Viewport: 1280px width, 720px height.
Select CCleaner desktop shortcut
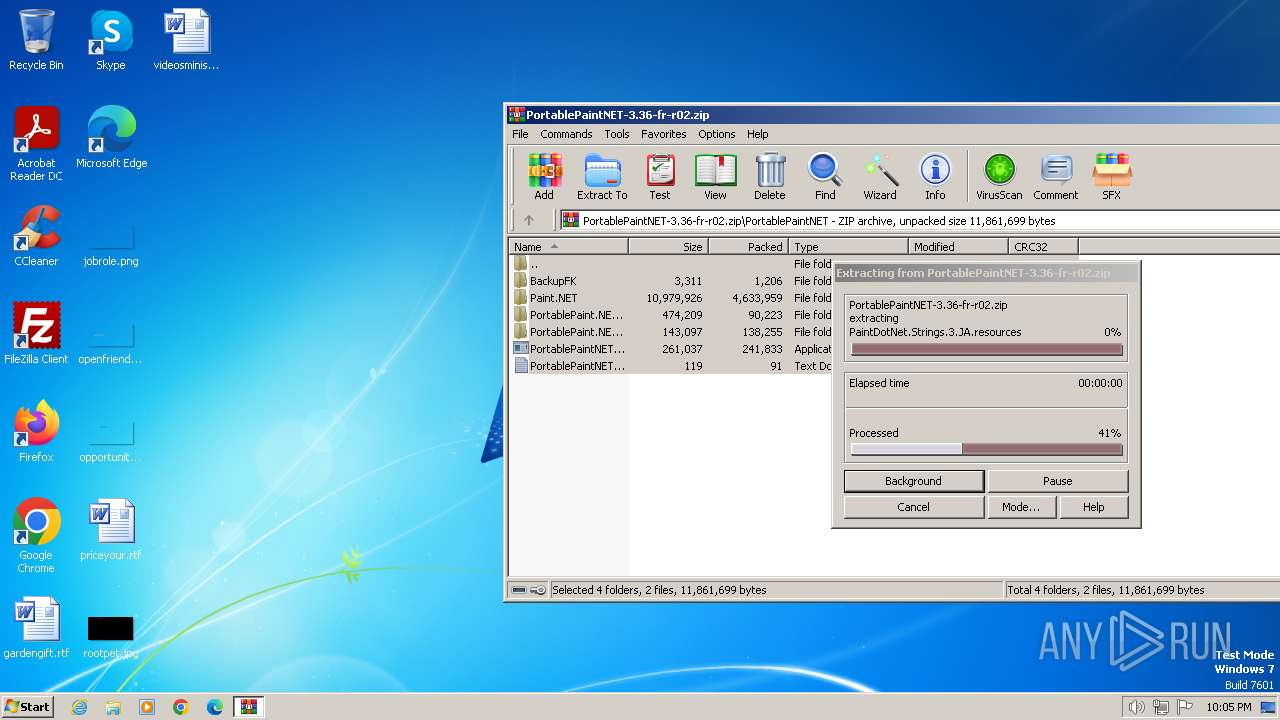coord(36,236)
